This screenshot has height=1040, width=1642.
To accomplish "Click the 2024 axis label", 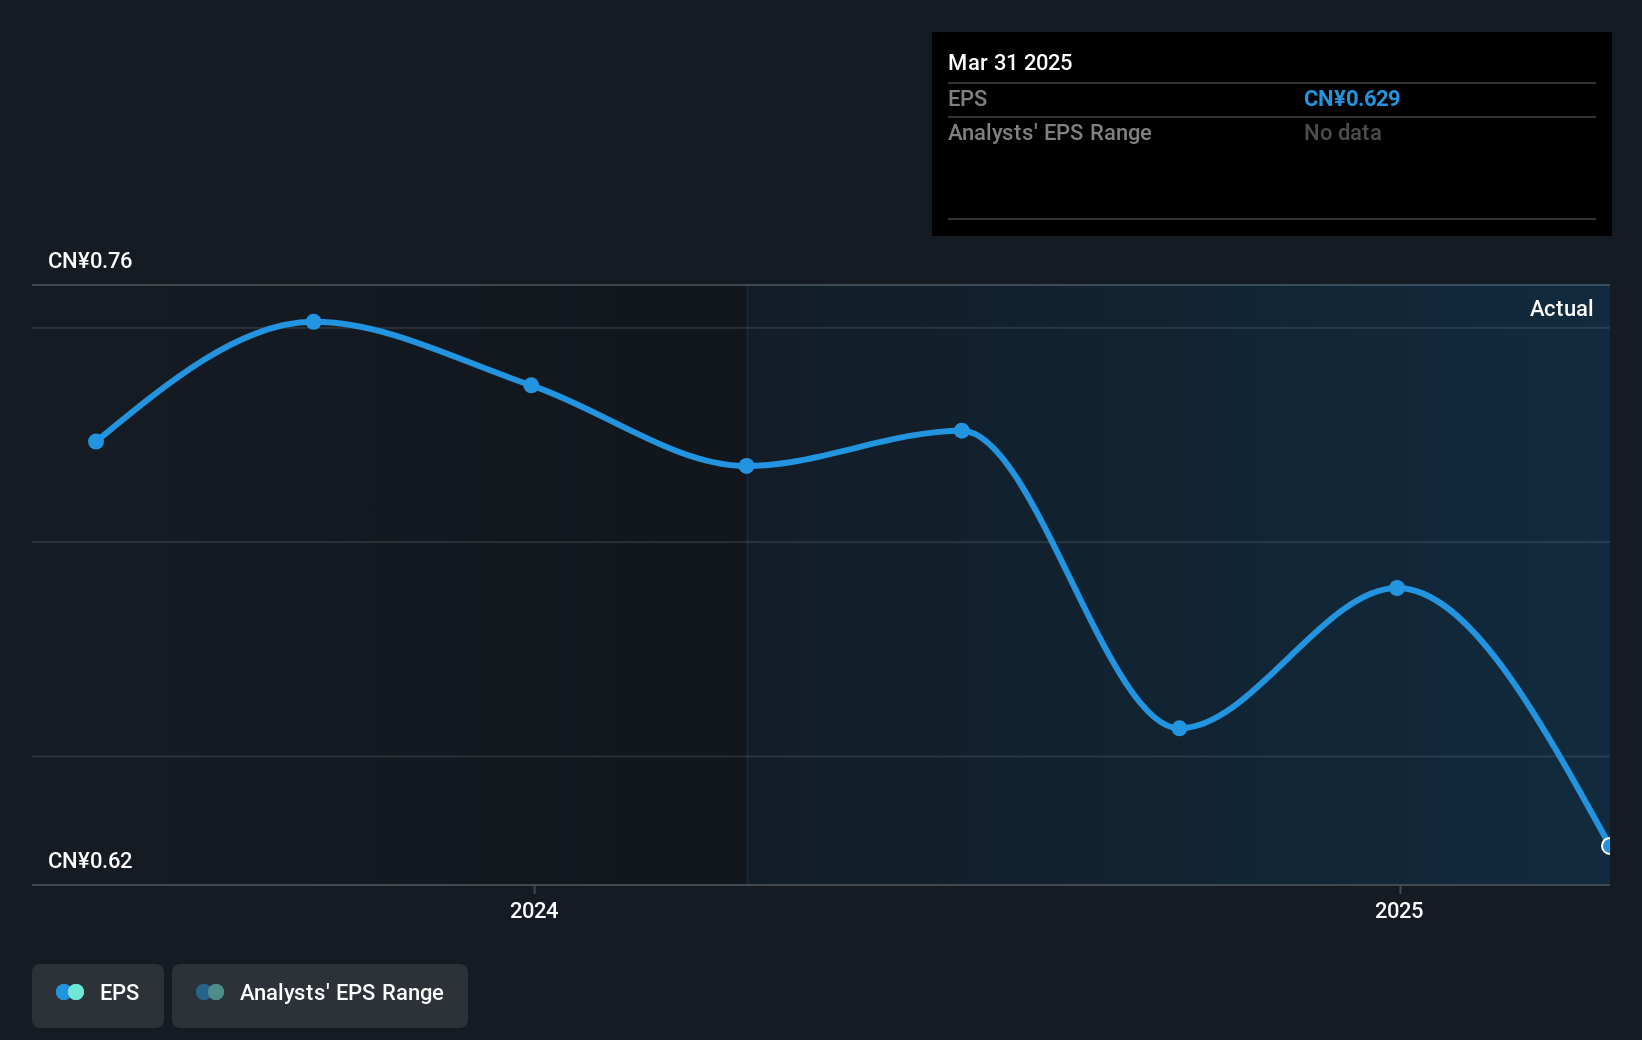I will (534, 910).
